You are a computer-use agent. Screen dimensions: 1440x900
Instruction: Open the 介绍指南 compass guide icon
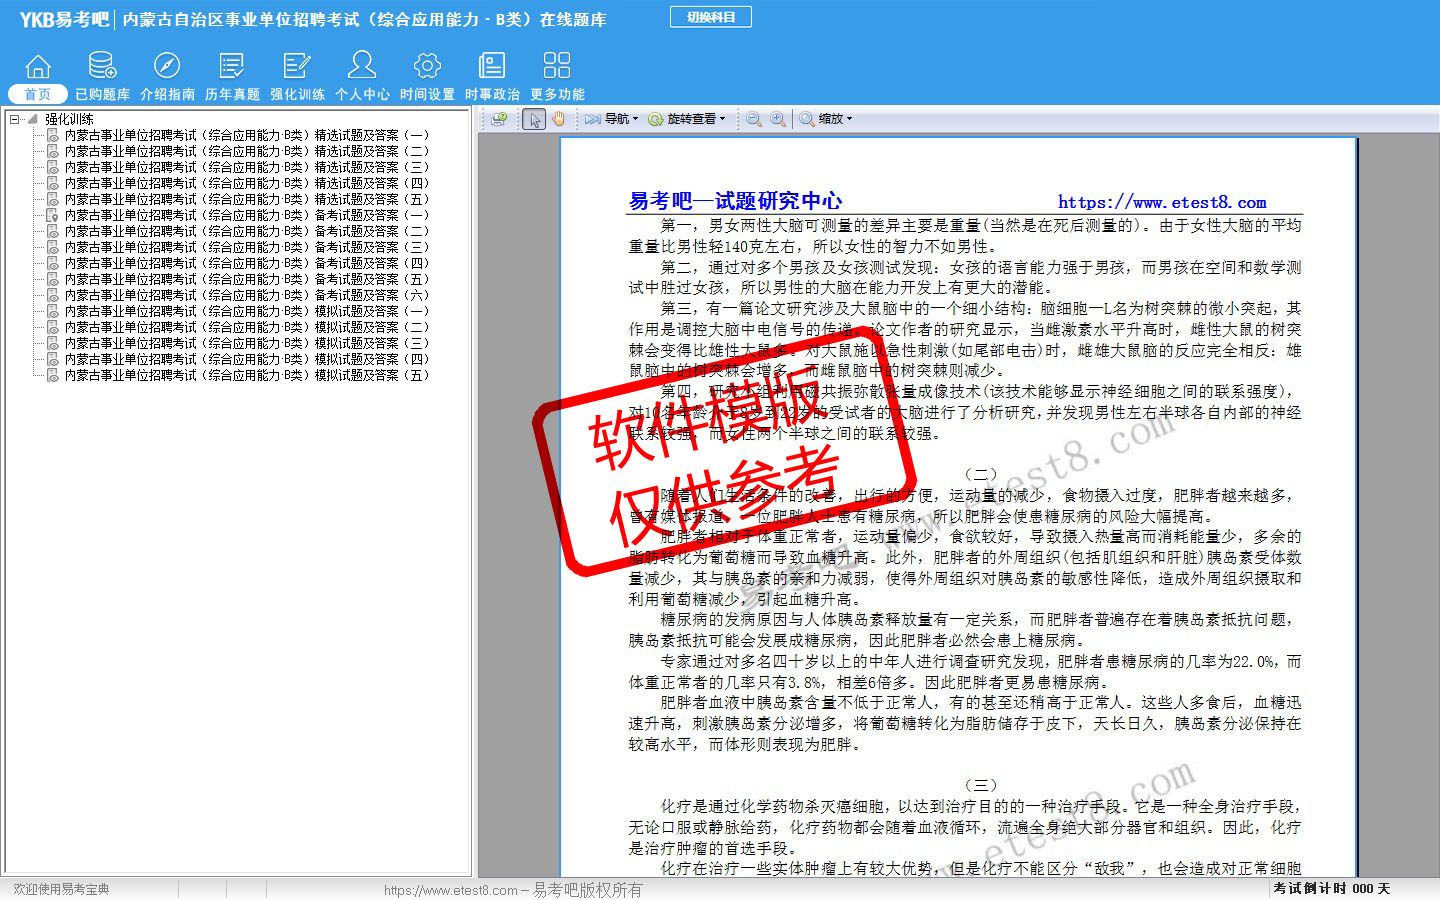[167, 76]
